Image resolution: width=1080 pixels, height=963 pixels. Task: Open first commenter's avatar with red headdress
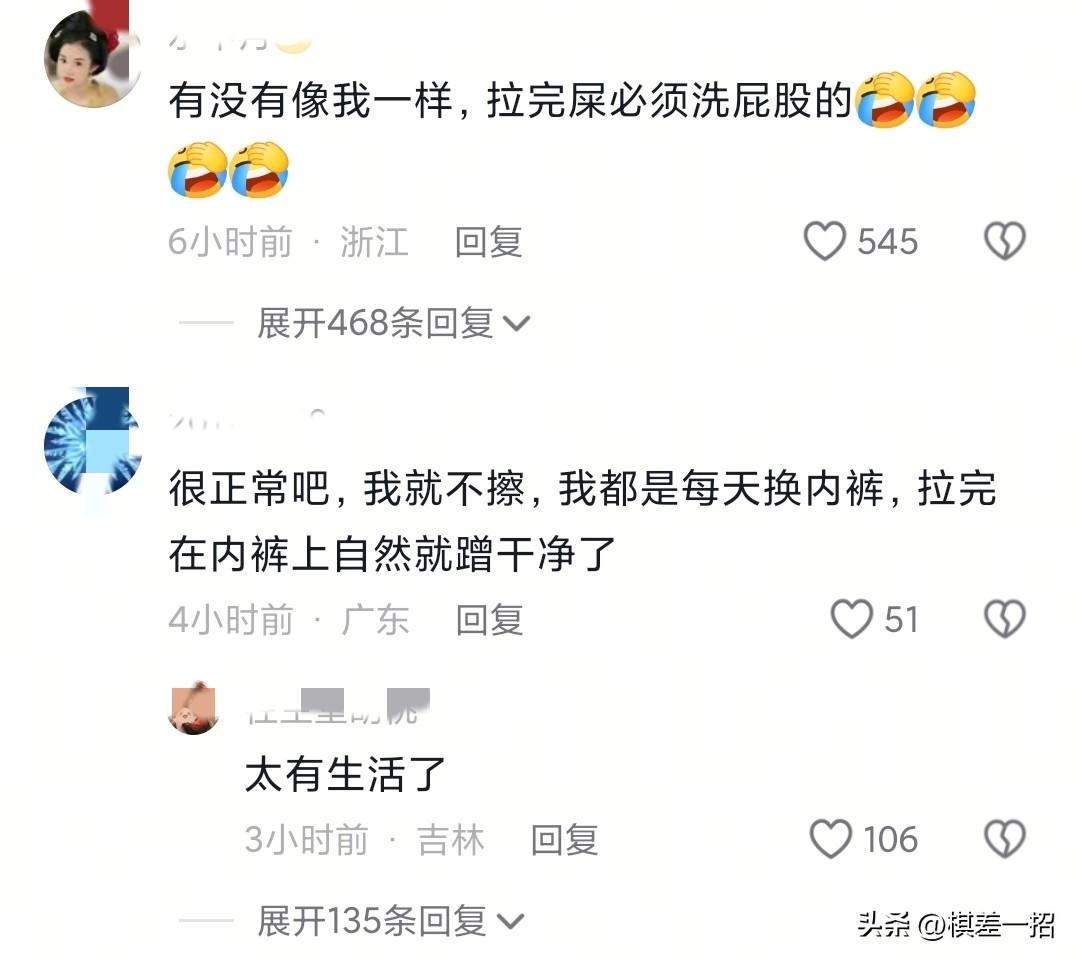pyautogui.click(x=92, y=58)
